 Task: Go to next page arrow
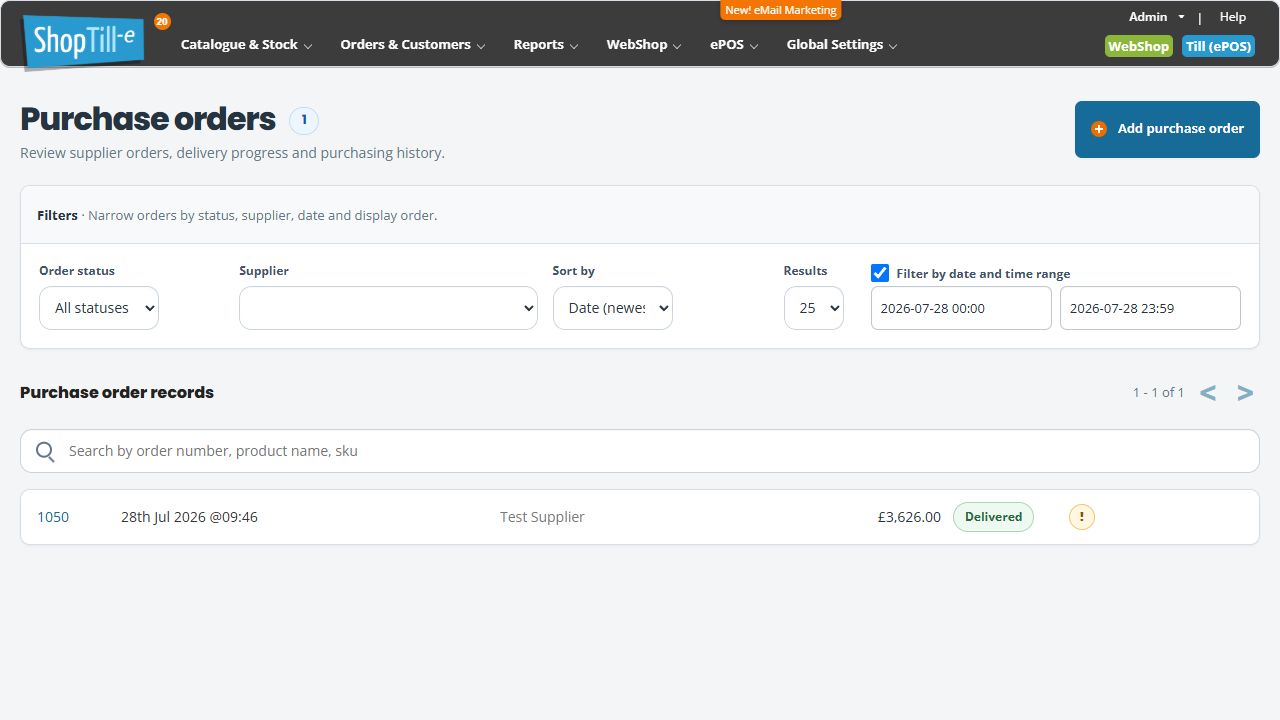point(1245,393)
